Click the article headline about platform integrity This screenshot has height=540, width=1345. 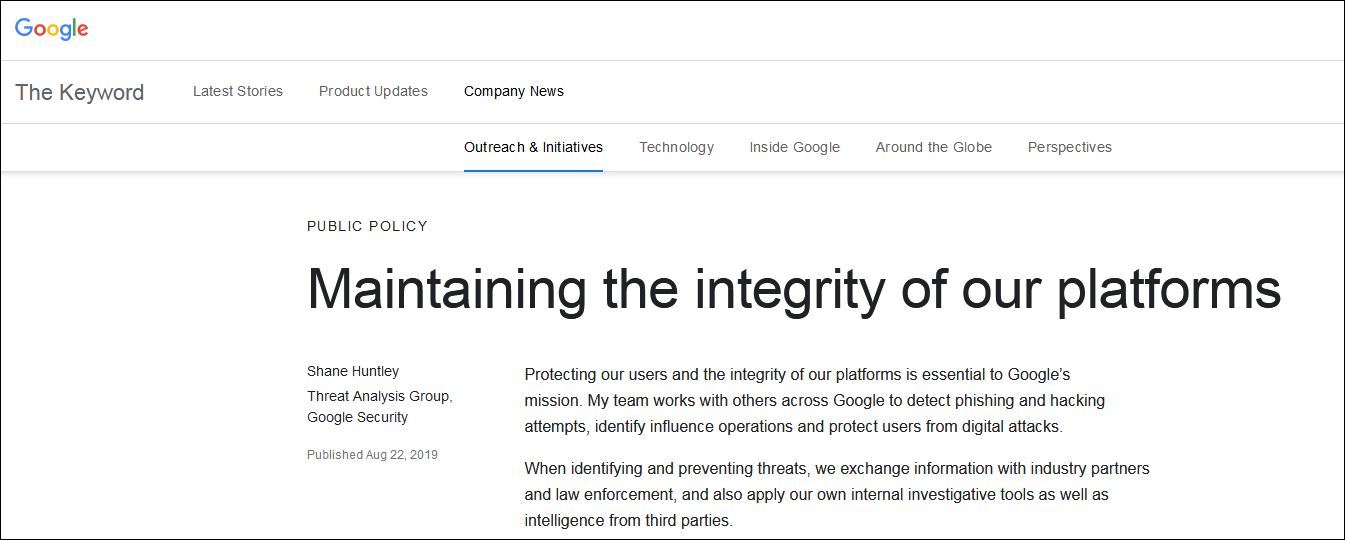tap(793, 289)
